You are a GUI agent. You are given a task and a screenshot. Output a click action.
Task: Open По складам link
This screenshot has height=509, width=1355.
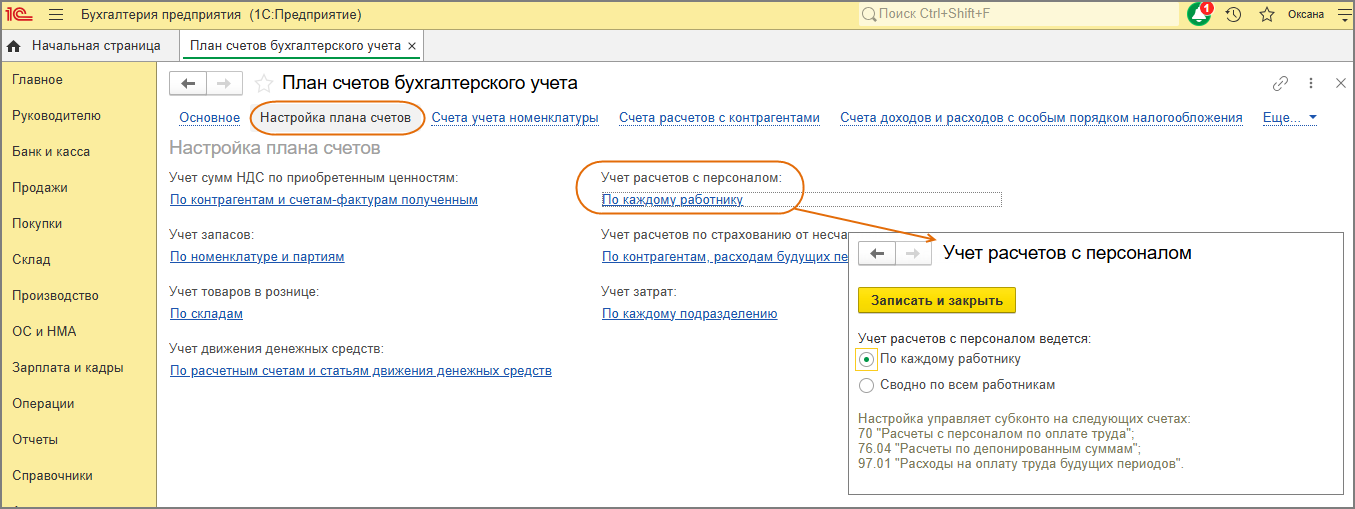(x=206, y=314)
